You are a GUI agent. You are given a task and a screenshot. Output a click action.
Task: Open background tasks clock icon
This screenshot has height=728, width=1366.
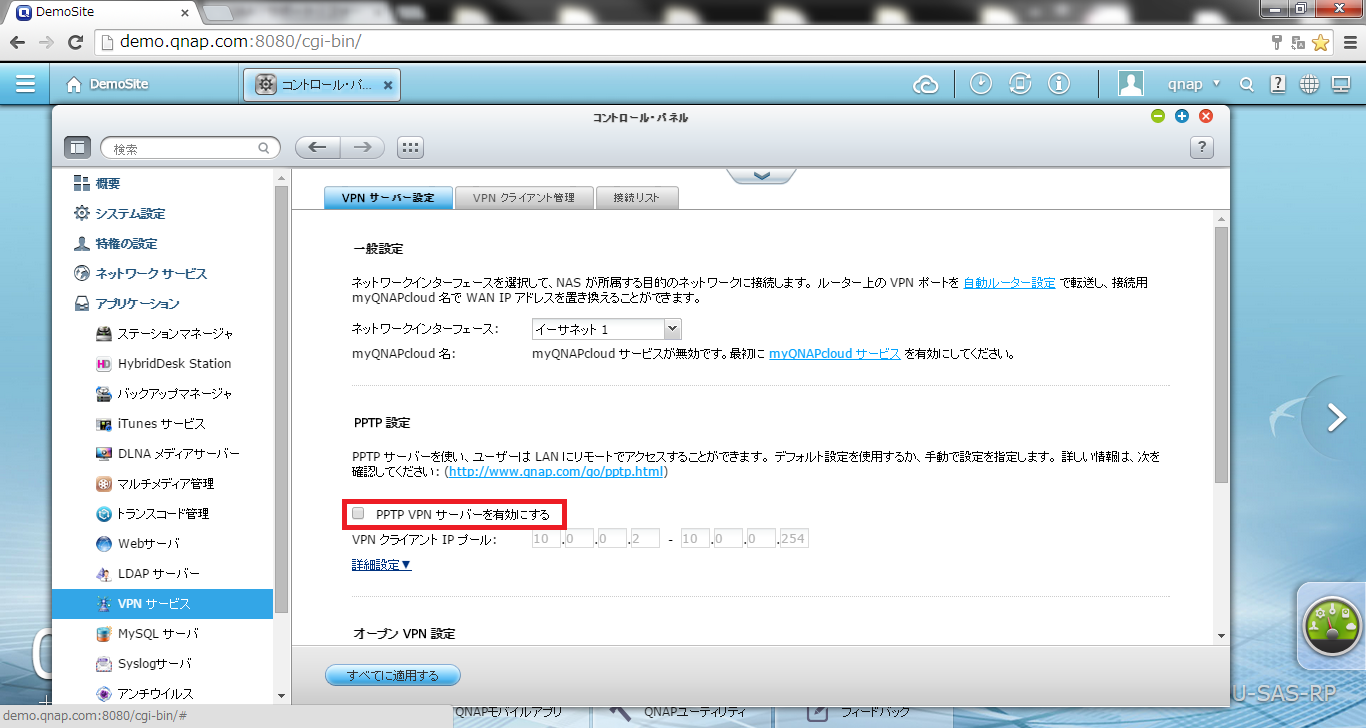[981, 84]
